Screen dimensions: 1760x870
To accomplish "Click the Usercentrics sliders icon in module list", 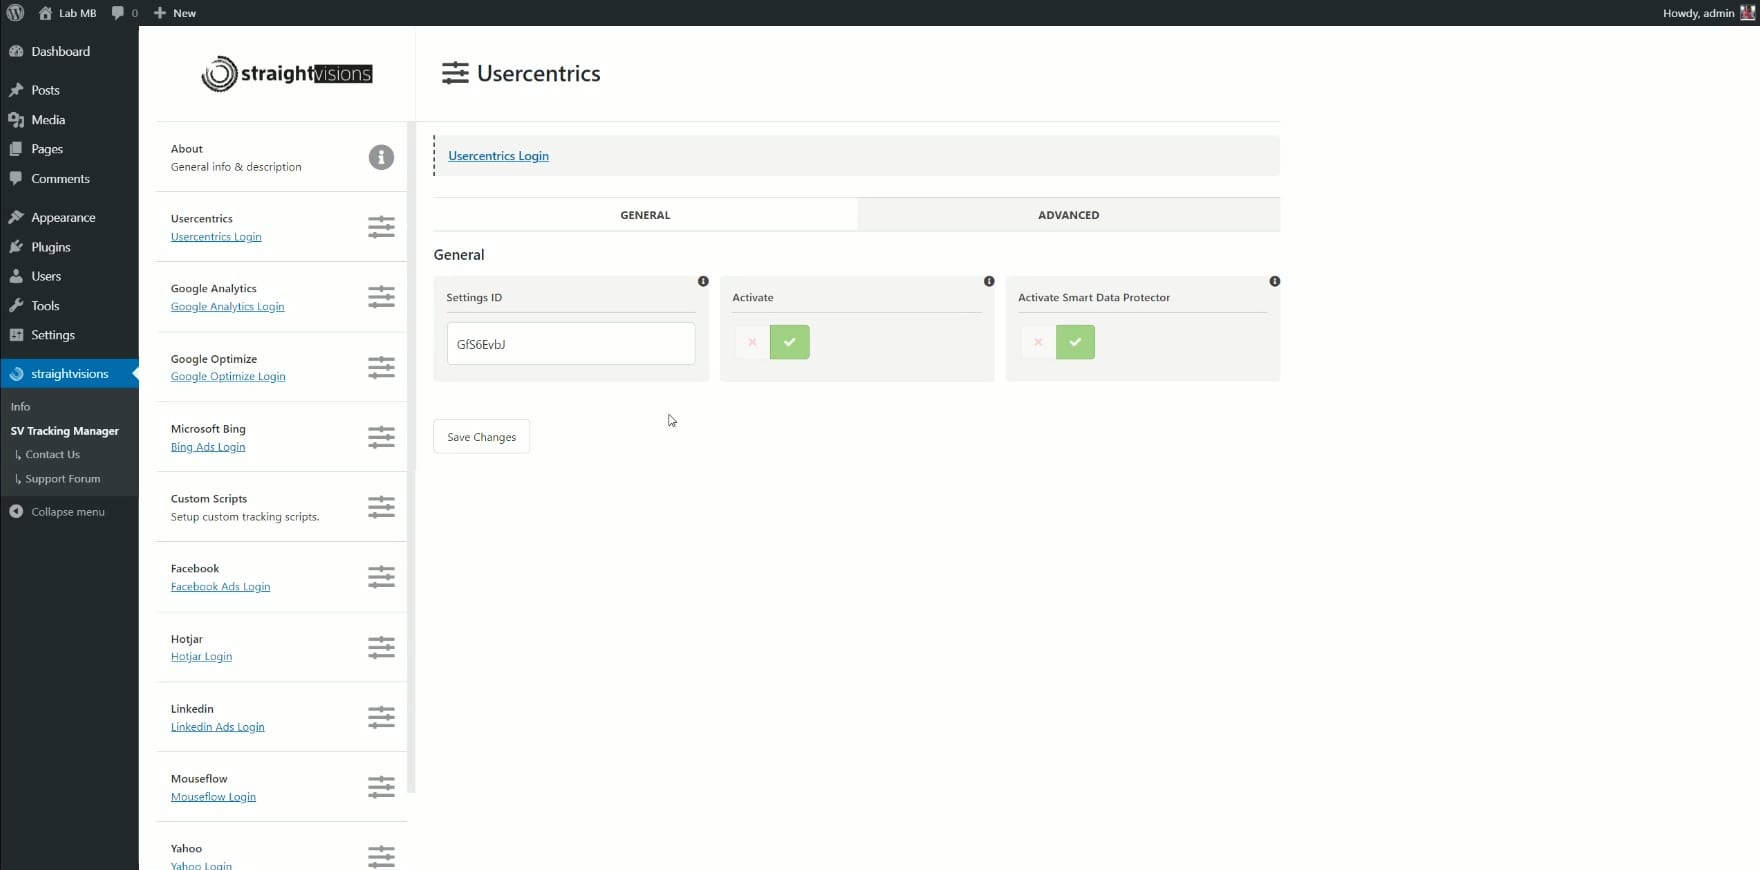I will pyautogui.click(x=381, y=227).
